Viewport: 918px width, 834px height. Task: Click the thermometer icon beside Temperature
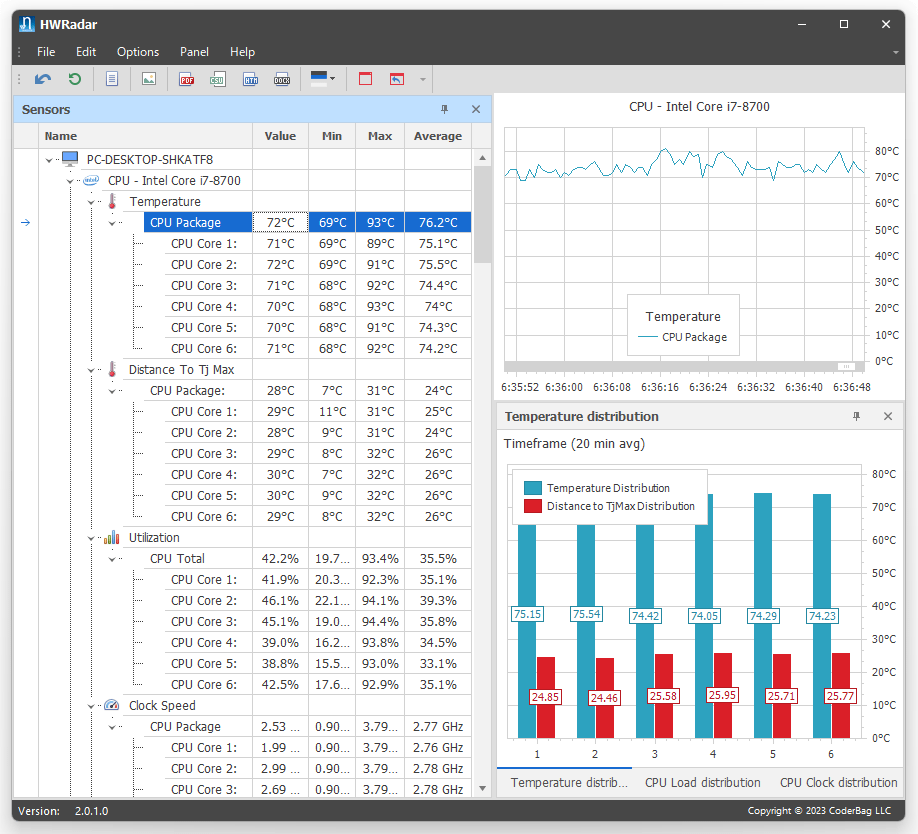point(112,201)
